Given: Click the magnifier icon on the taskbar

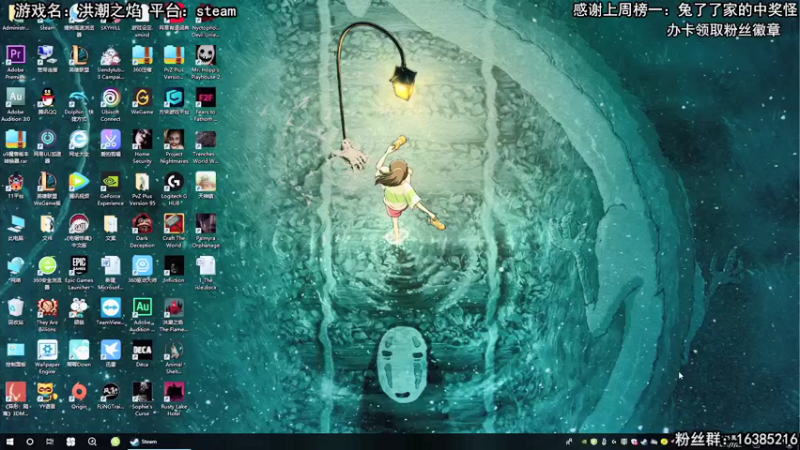Looking at the screenshot, I should tap(92, 442).
